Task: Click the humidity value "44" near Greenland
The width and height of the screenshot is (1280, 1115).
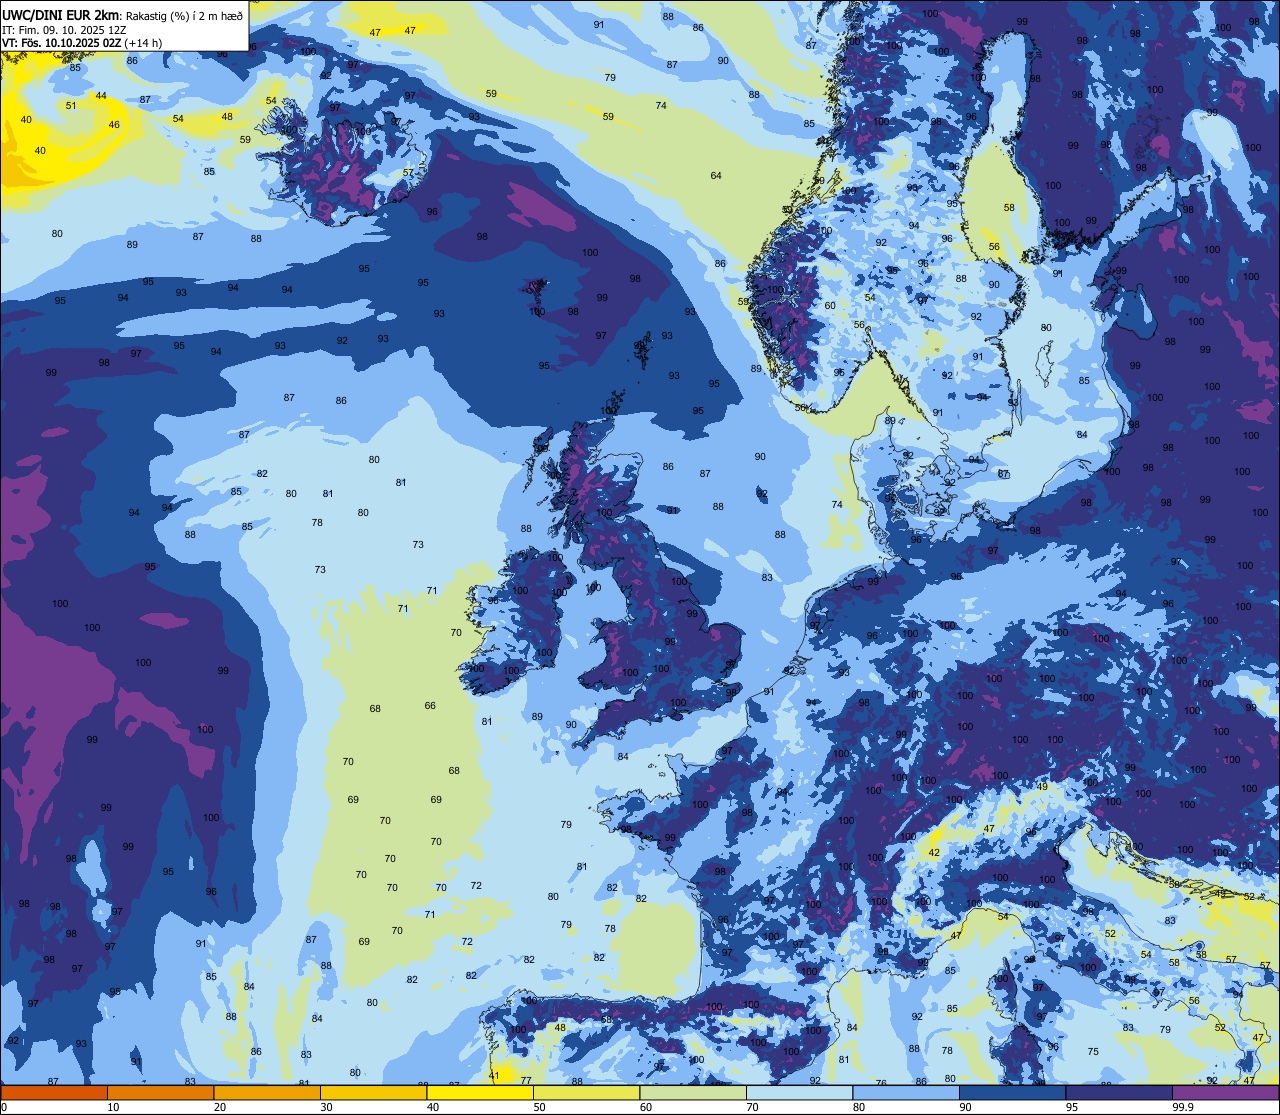Action: (x=101, y=96)
